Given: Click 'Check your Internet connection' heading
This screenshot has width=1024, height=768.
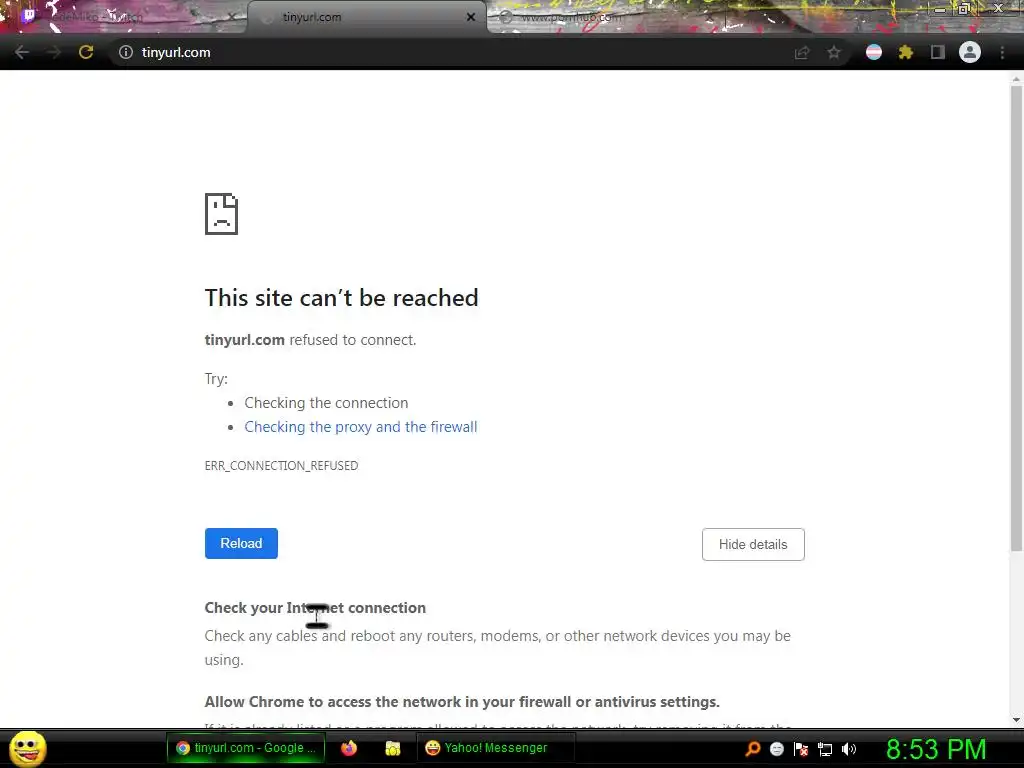Looking at the screenshot, I should pyautogui.click(x=315, y=608).
